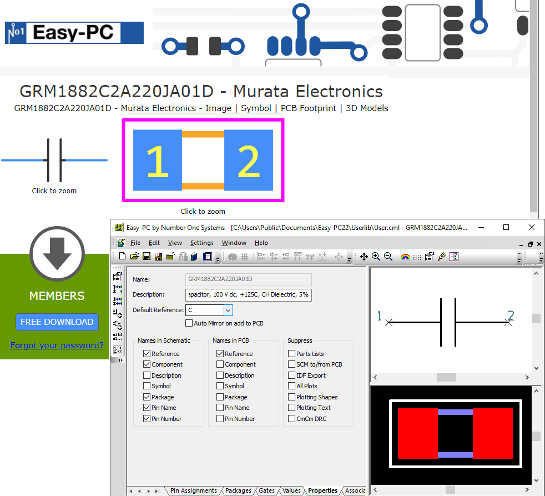
Task: Click the grid icon in the toolbar
Action: pos(245,257)
